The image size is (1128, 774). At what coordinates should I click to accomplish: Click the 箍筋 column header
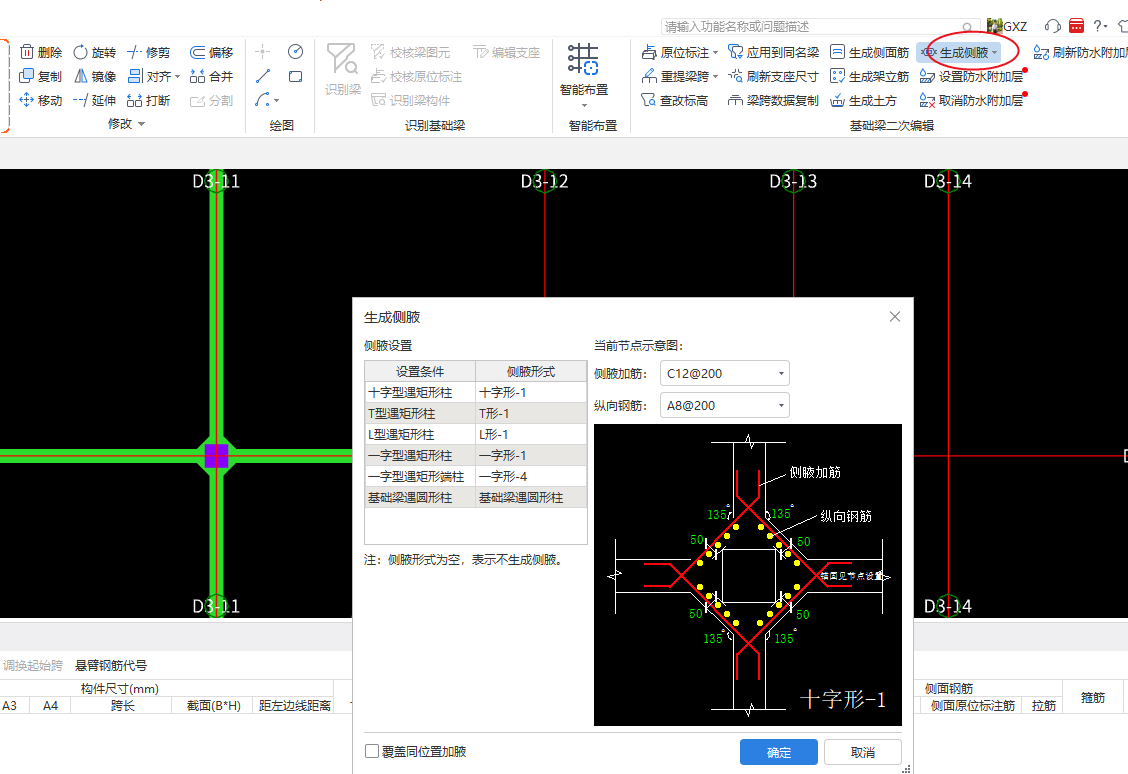click(x=1093, y=697)
